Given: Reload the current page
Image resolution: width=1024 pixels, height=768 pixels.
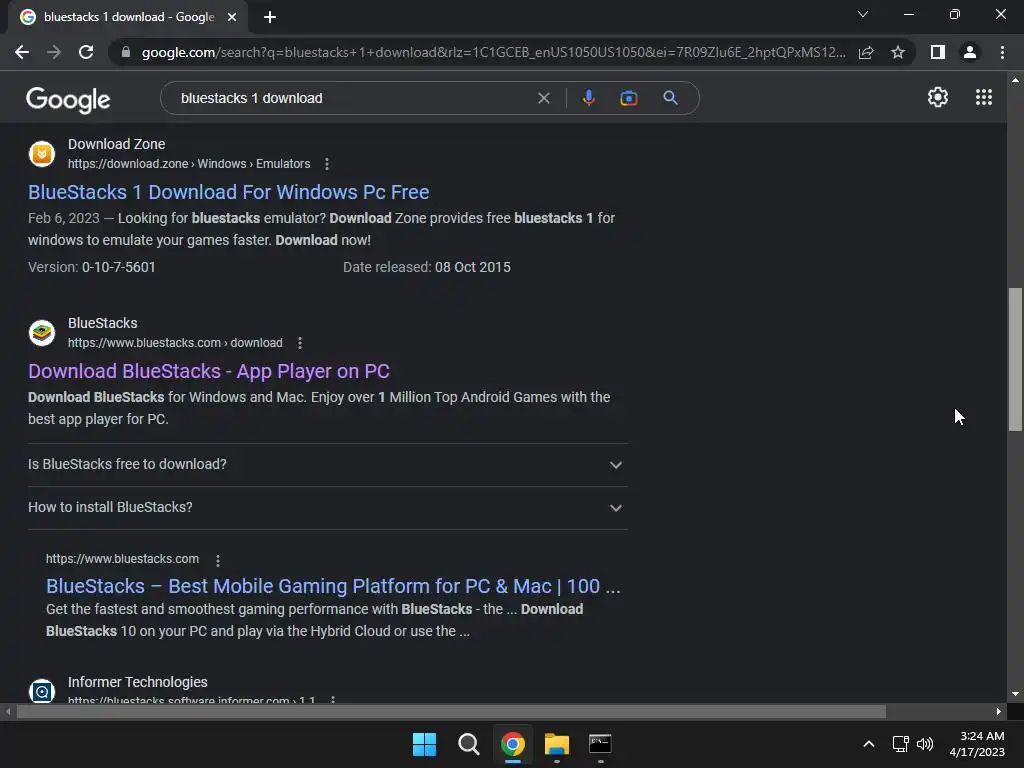Looking at the screenshot, I should [86, 52].
